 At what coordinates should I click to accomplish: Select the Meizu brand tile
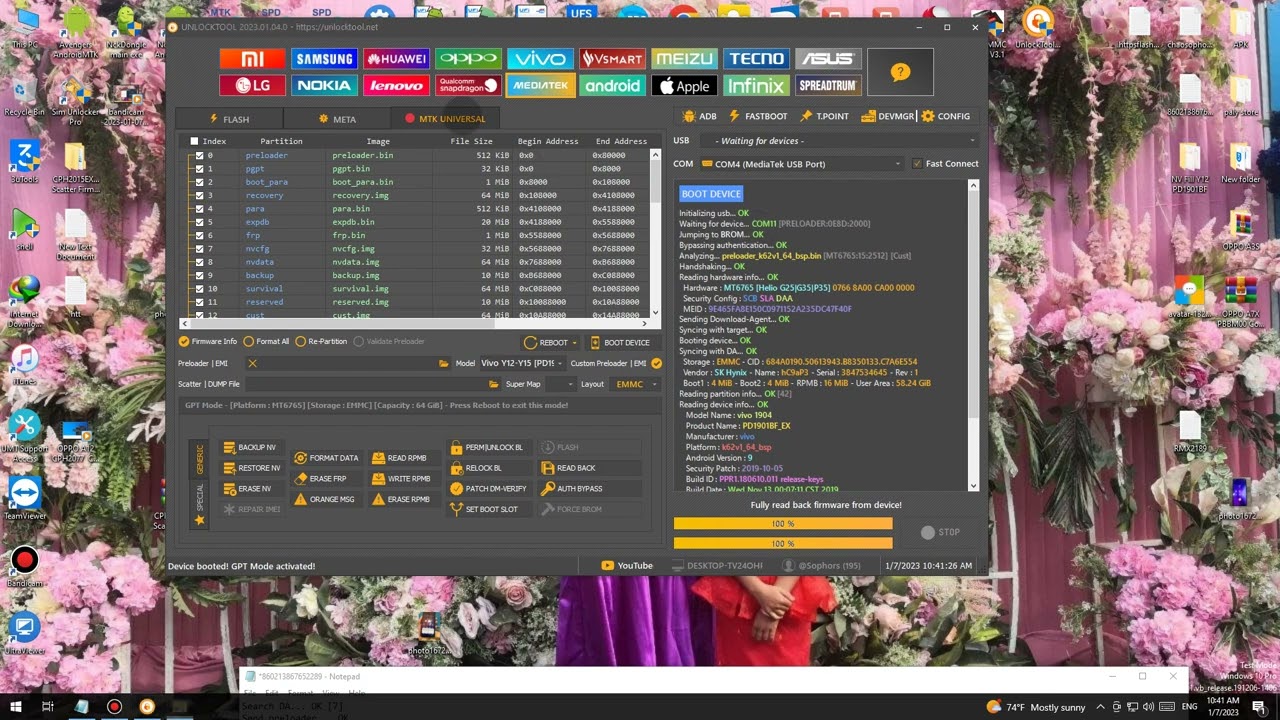(684, 59)
